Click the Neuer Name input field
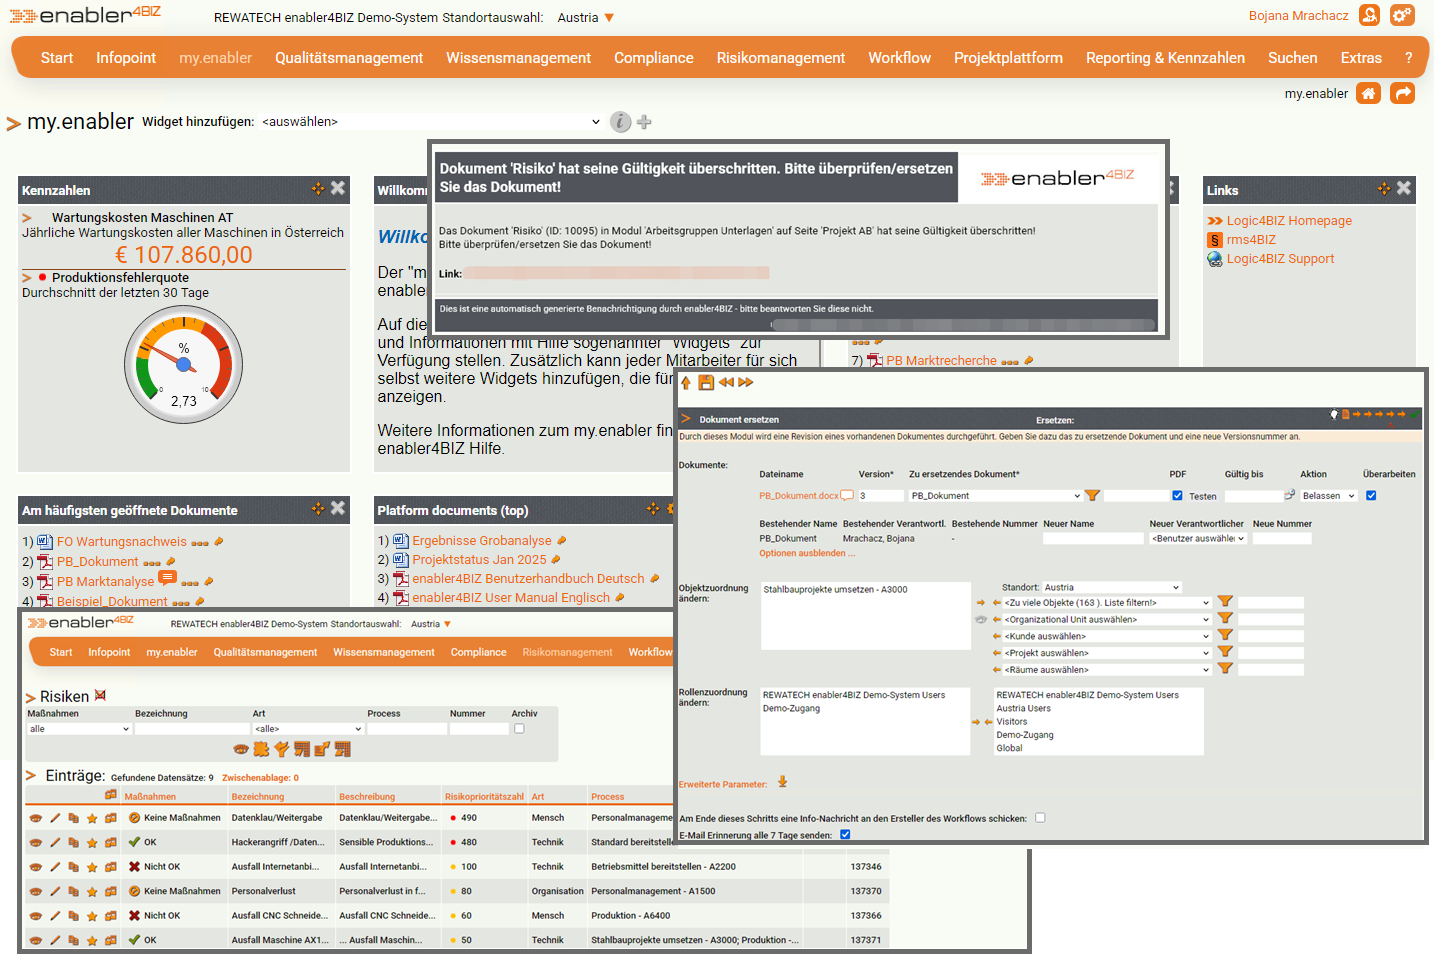 pos(1093,538)
